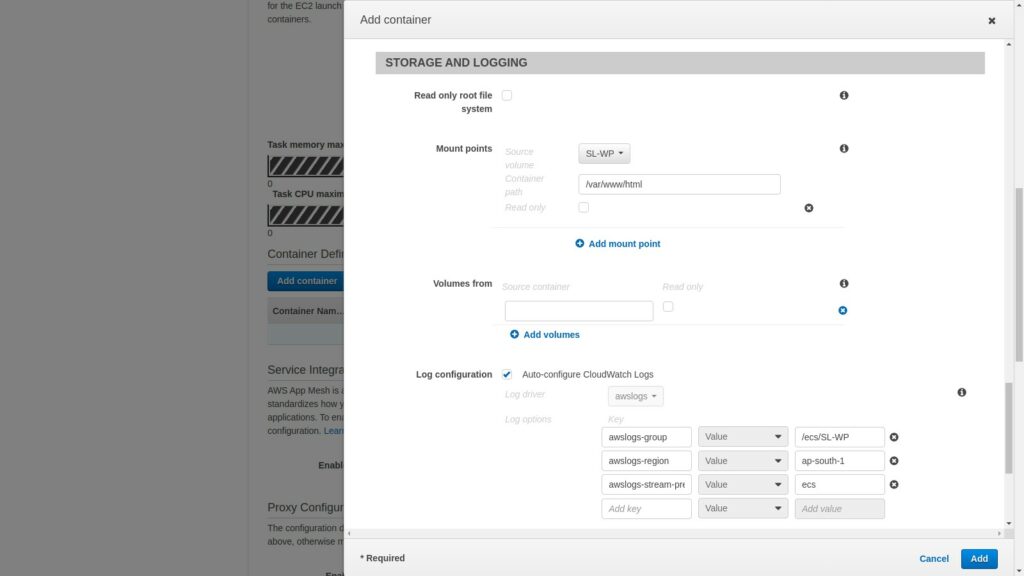Image resolution: width=1024 pixels, height=576 pixels.
Task: Remove the /var/www/html mount point
Action: (x=808, y=208)
